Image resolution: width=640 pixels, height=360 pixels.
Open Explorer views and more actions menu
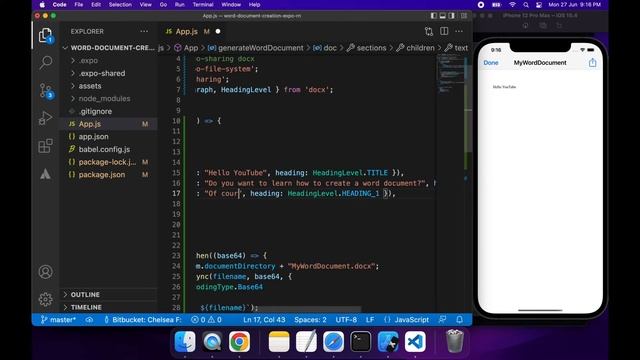(x=144, y=31)
